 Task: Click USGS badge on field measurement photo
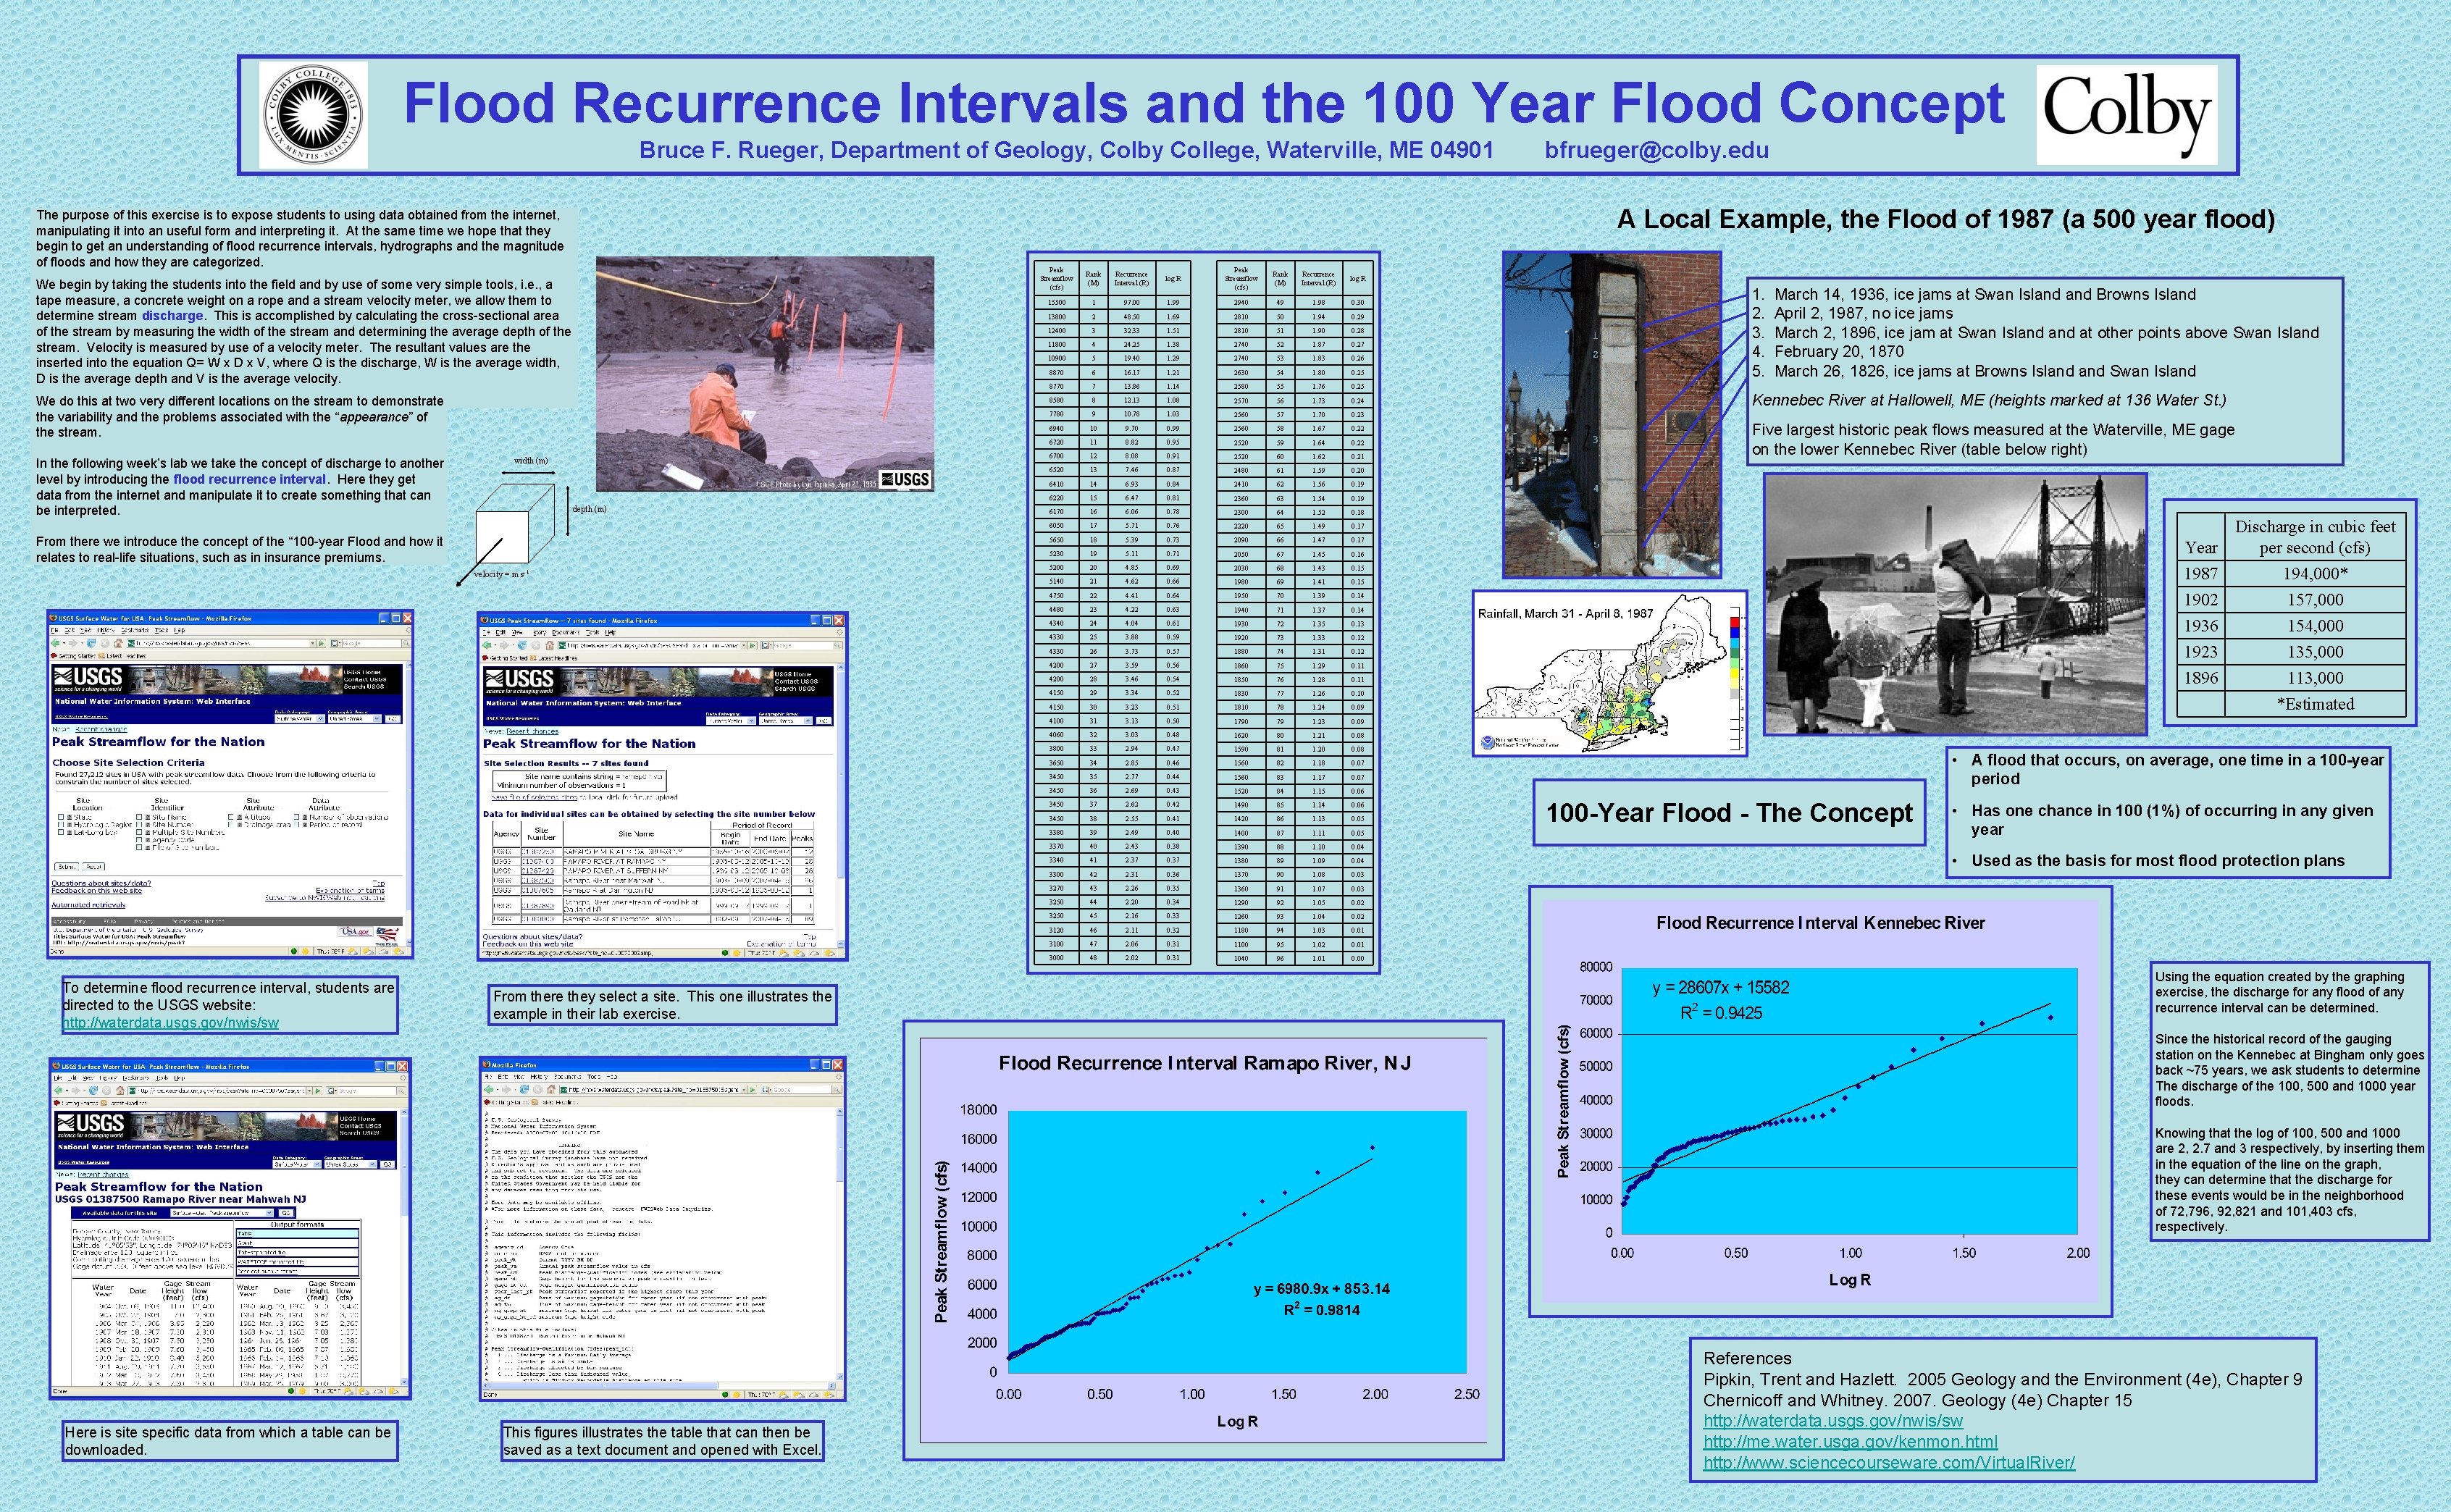click(x=904, y=479)
